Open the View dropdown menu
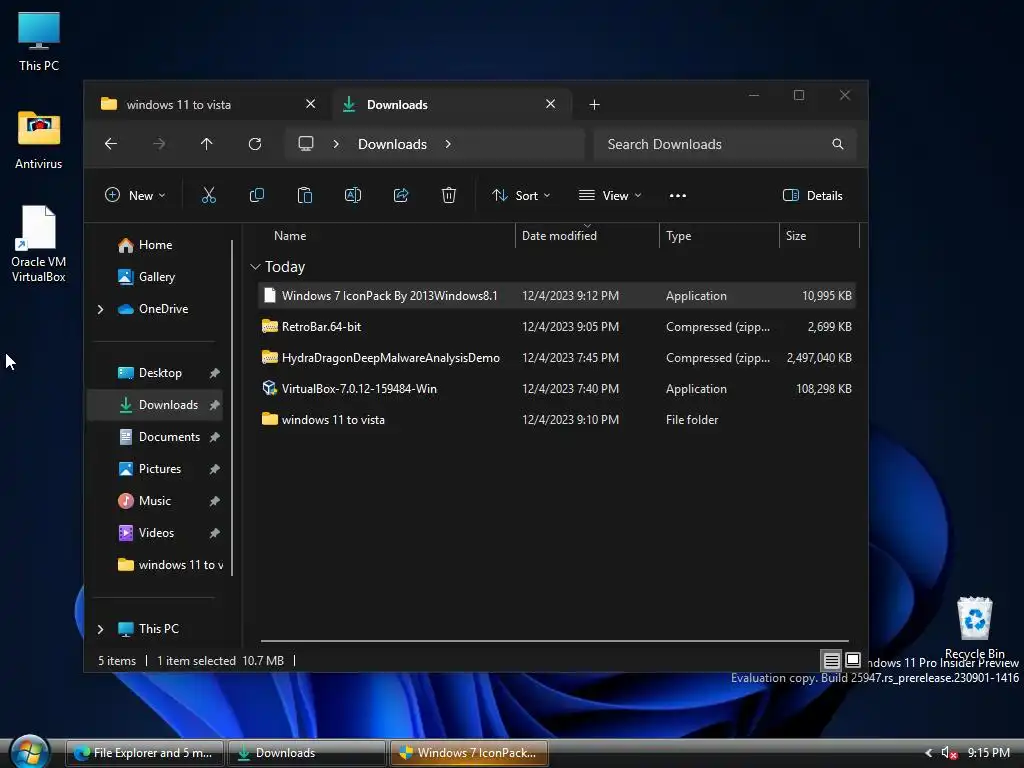 click(x=610, y=195)
